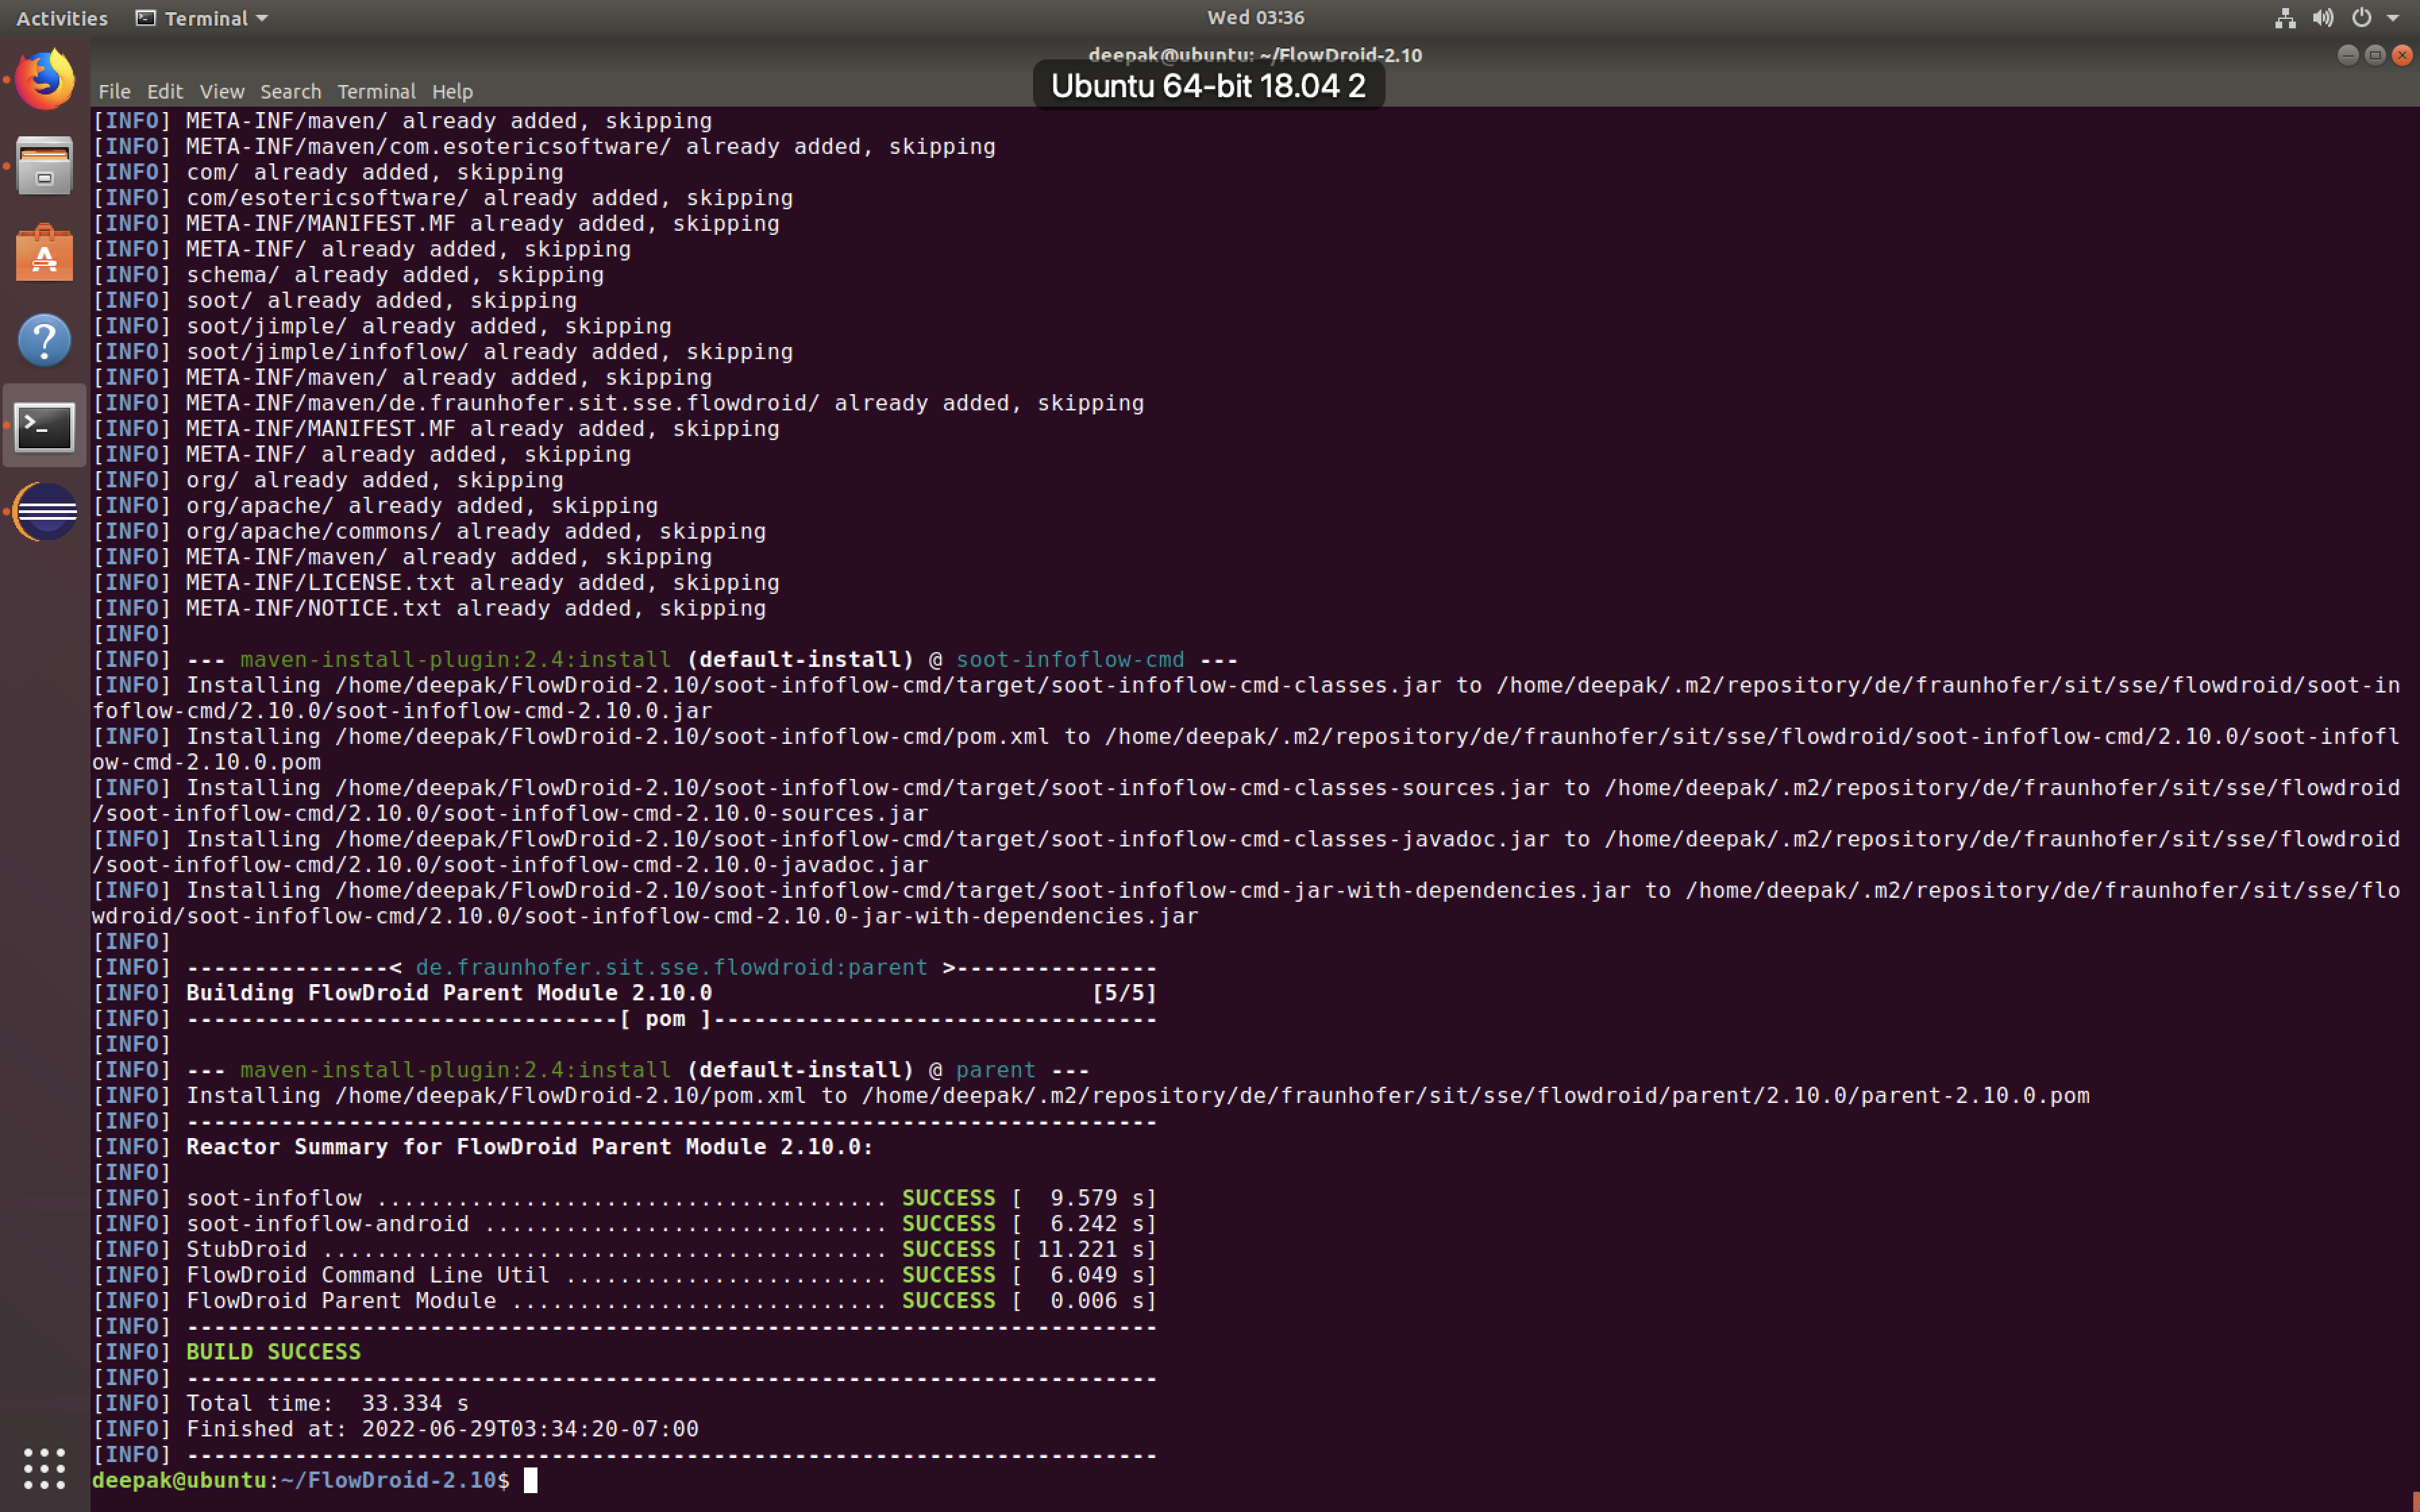
Task: Open the View menu
Action: pyautogui.click(x=221, y=91)
